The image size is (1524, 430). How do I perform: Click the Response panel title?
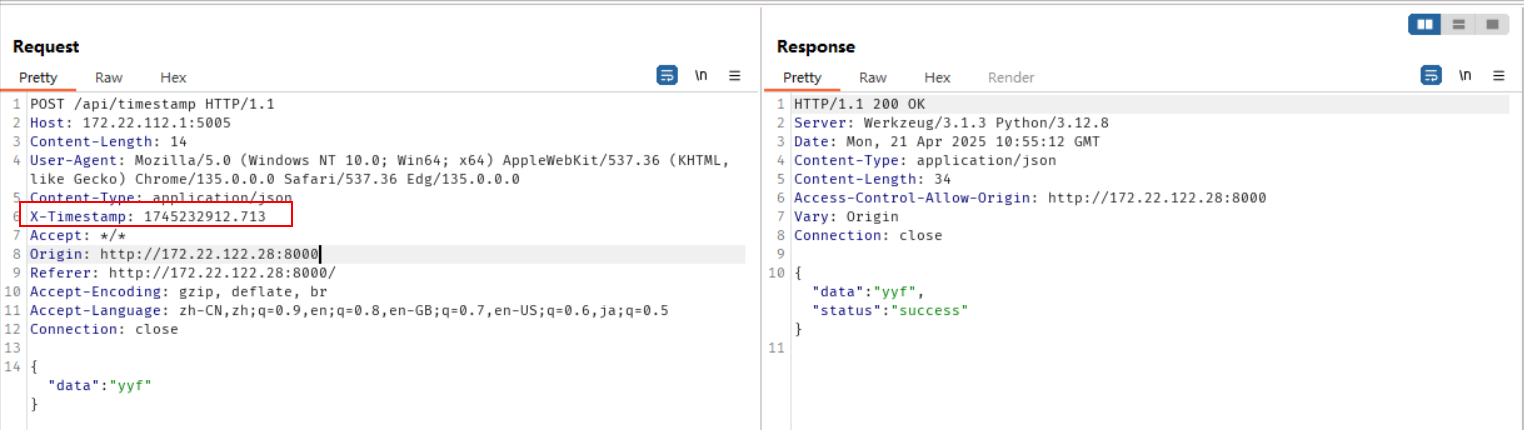point(816,47)
